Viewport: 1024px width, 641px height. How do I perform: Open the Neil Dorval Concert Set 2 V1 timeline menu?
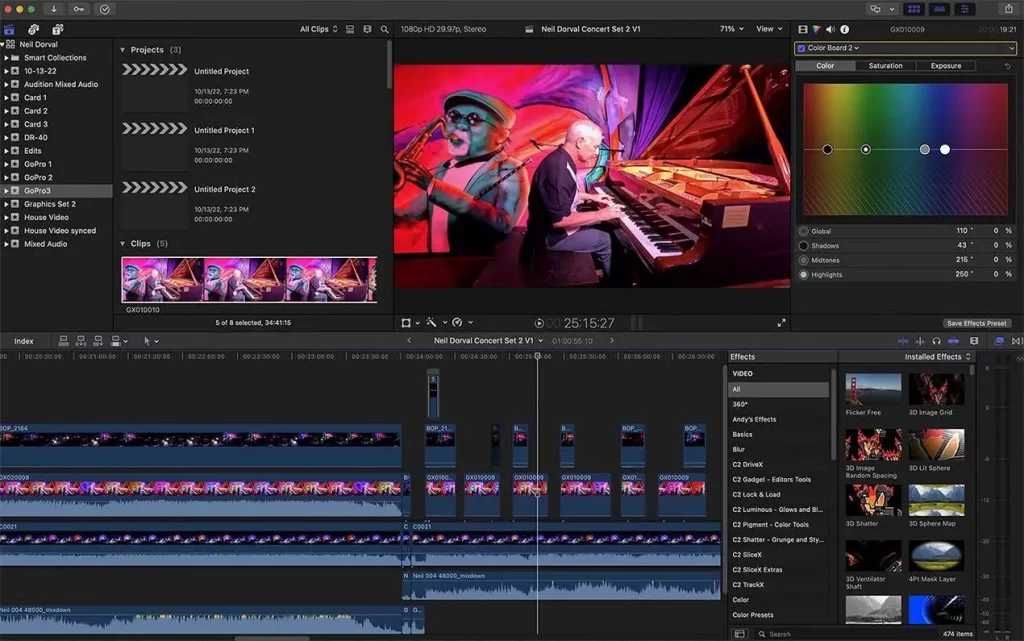[x=488, y=341]
